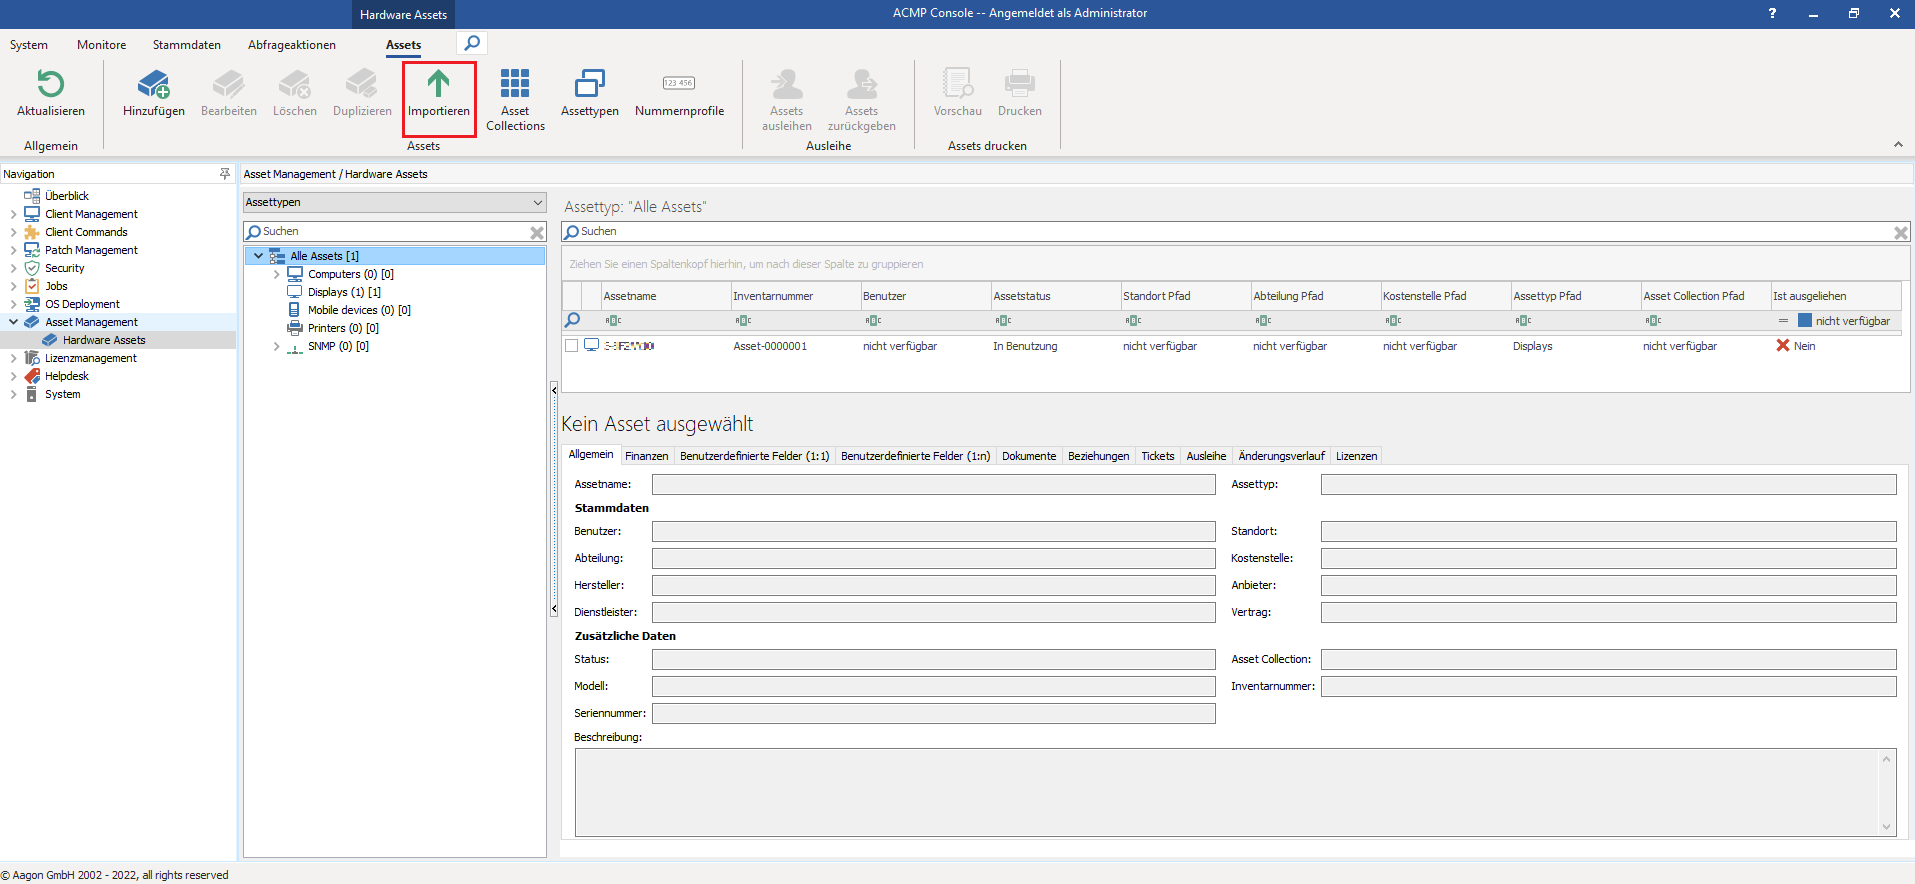This screenshot has height=884, width=1915.
Task: Click the Bearbeiten edit icon
Action: [x=228, y=84]
